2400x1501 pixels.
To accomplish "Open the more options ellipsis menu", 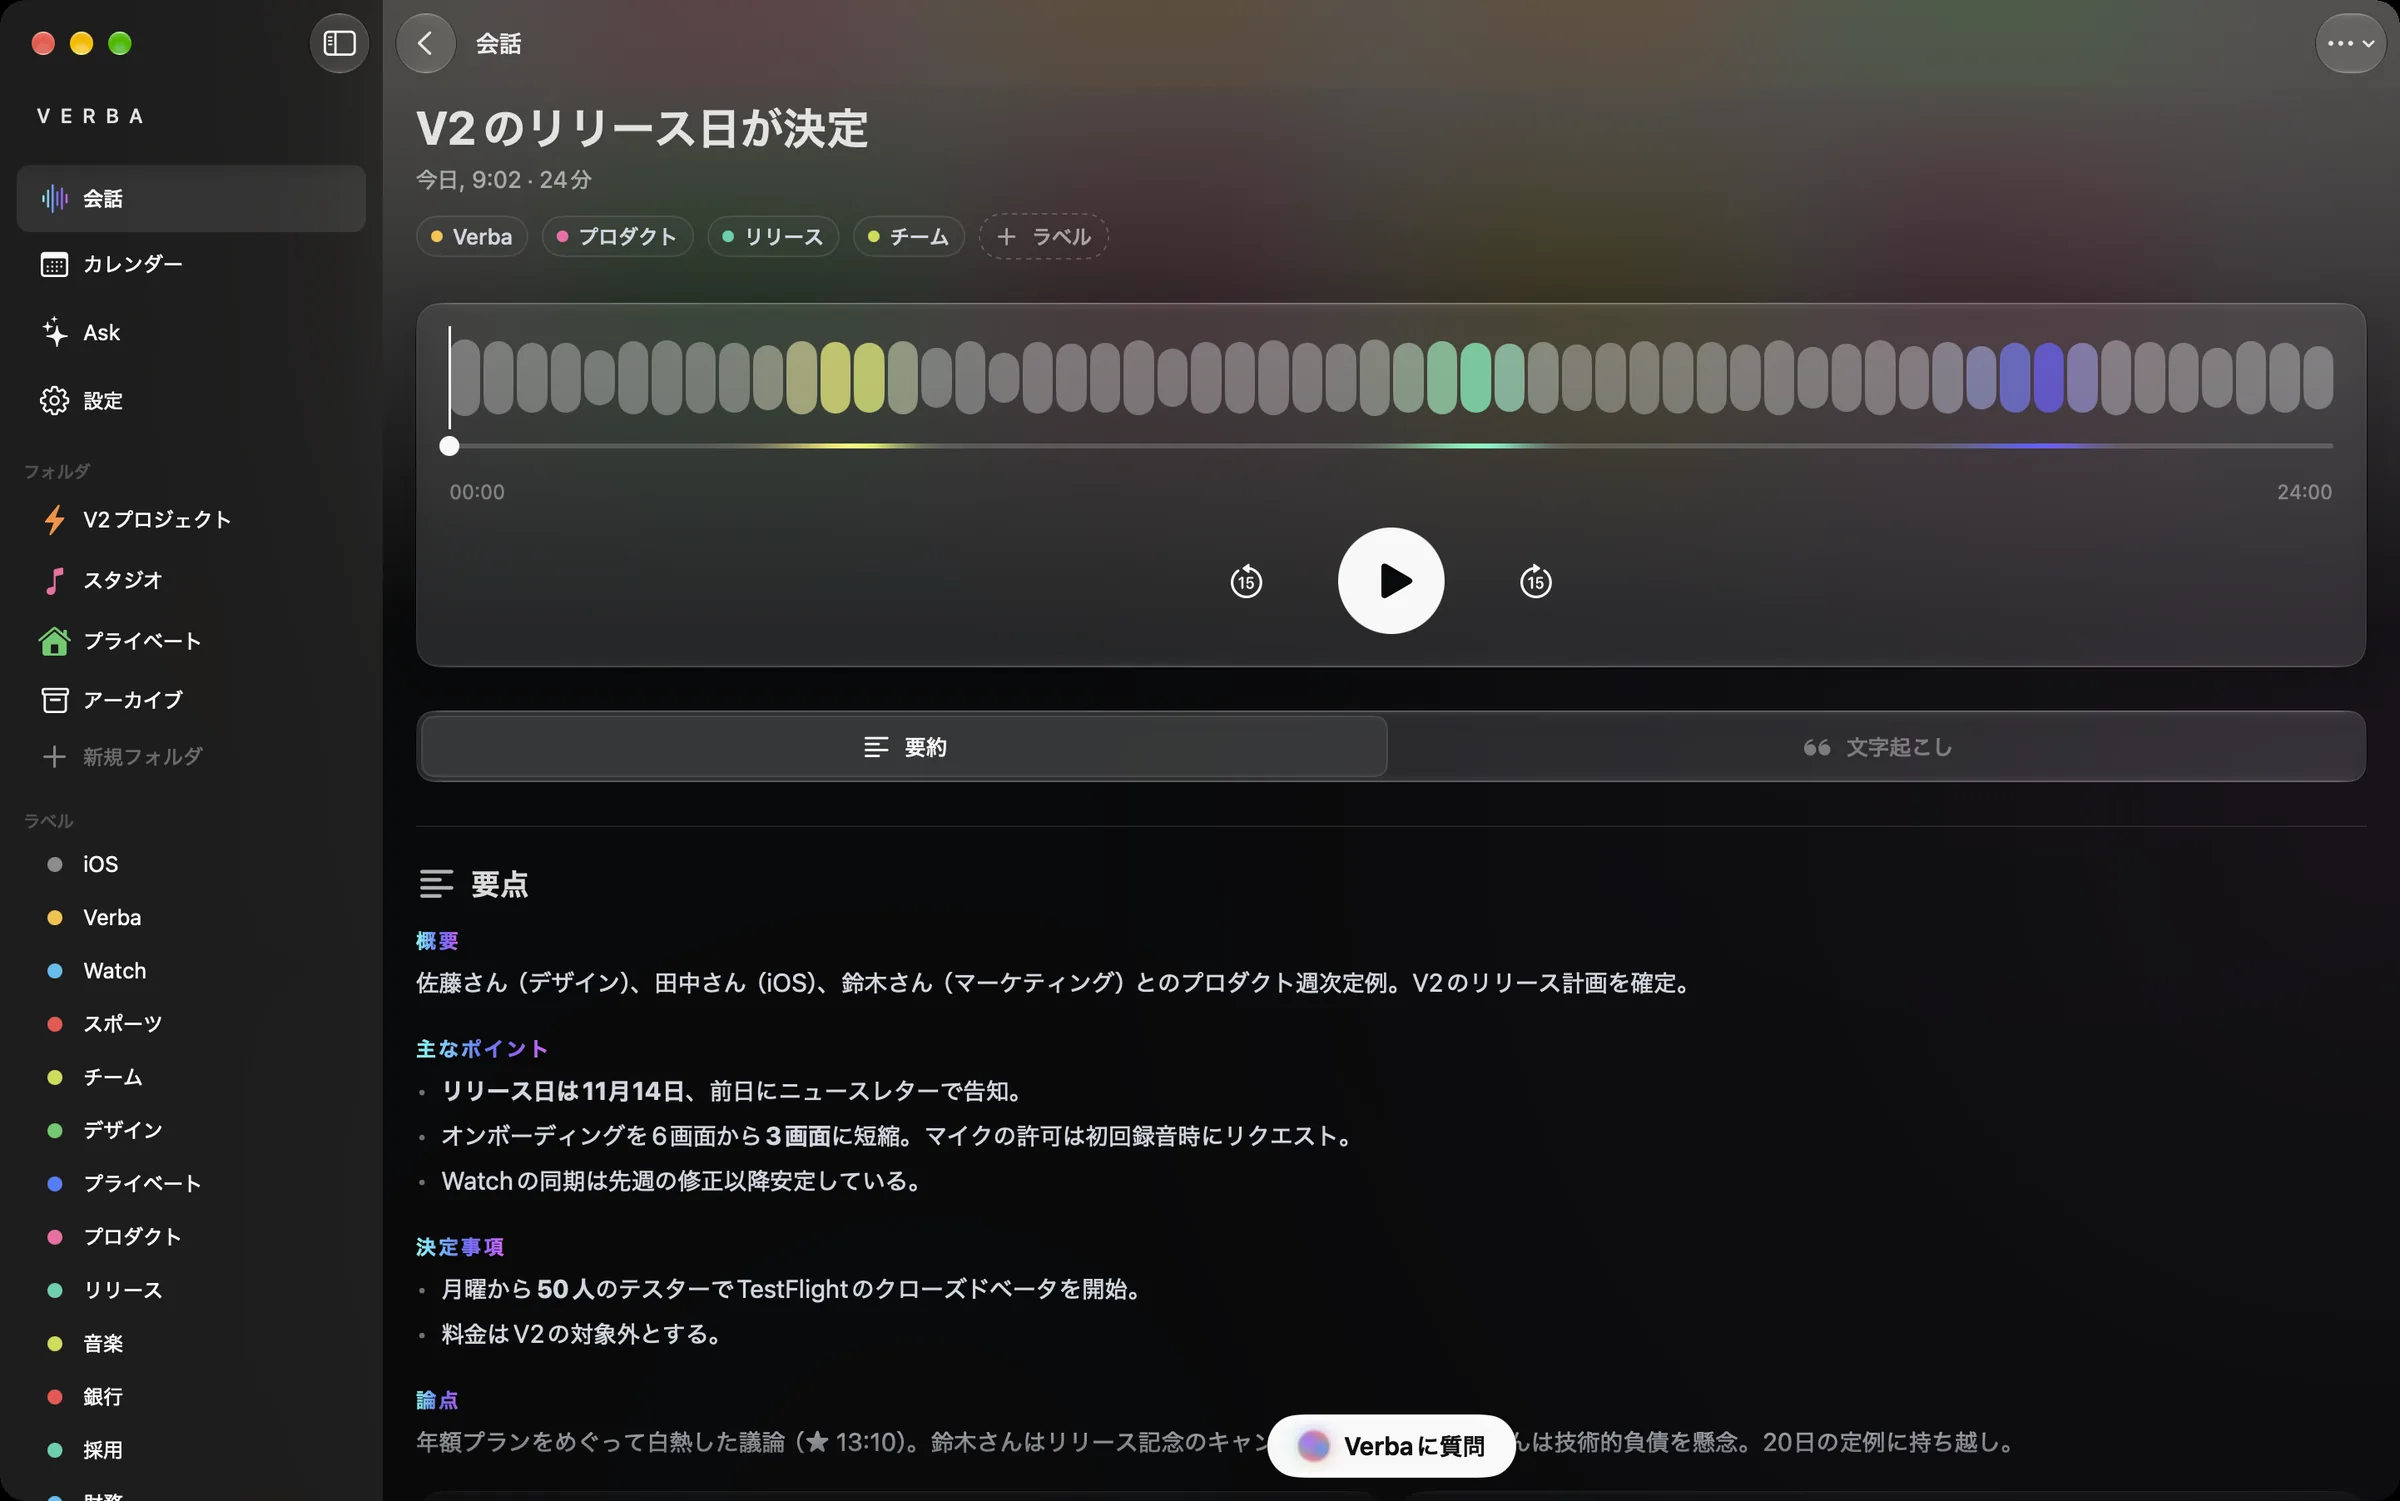I will pyautogui.click(x=2350, y=43).
